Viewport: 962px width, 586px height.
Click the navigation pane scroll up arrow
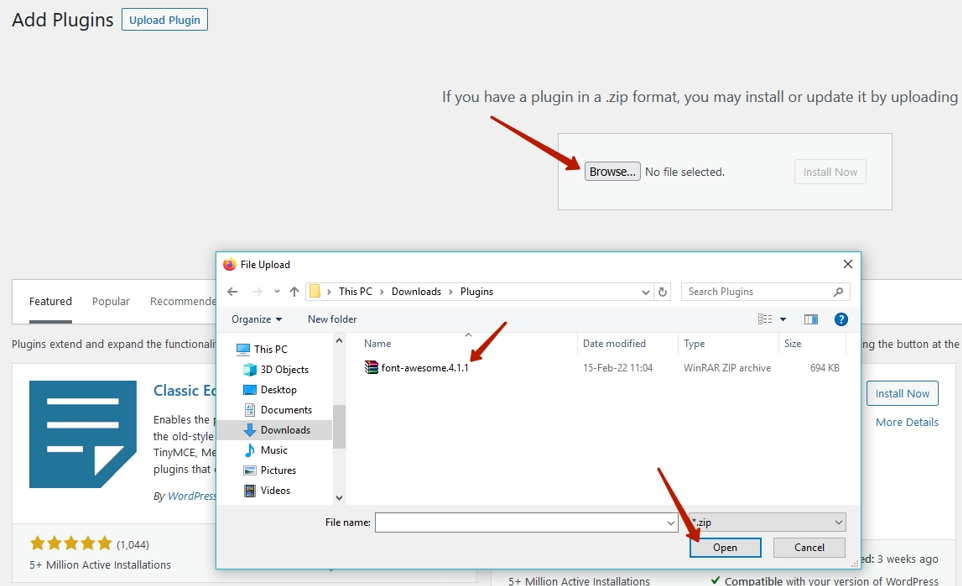339,341
